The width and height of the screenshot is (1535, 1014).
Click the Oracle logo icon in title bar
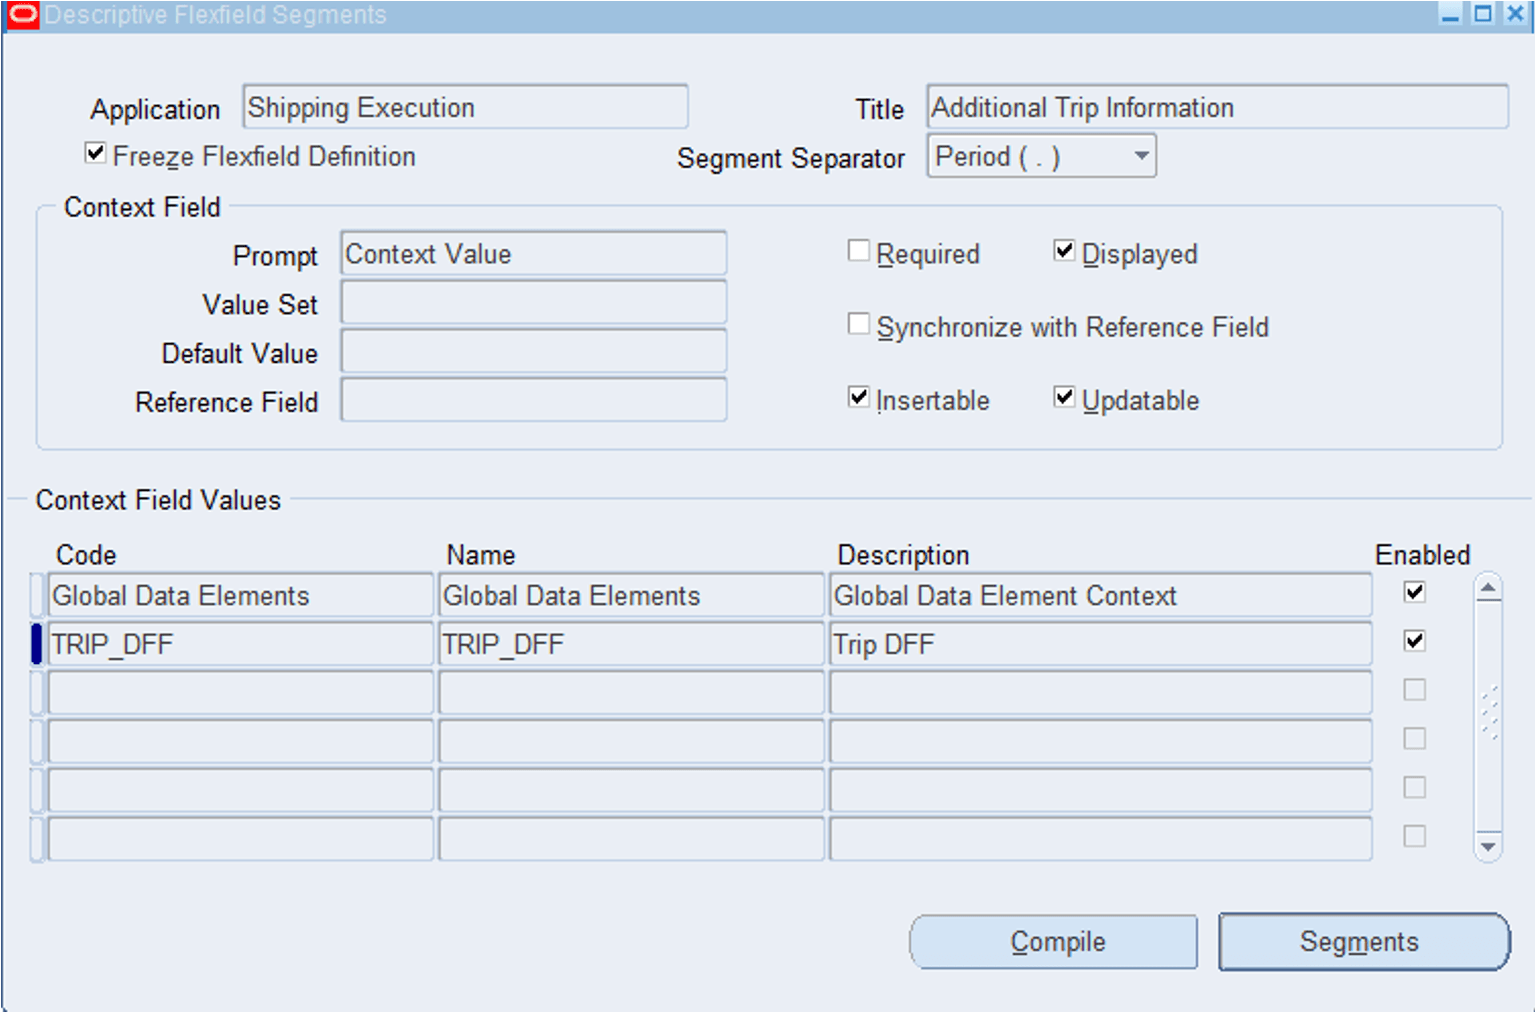click(22, 15)
